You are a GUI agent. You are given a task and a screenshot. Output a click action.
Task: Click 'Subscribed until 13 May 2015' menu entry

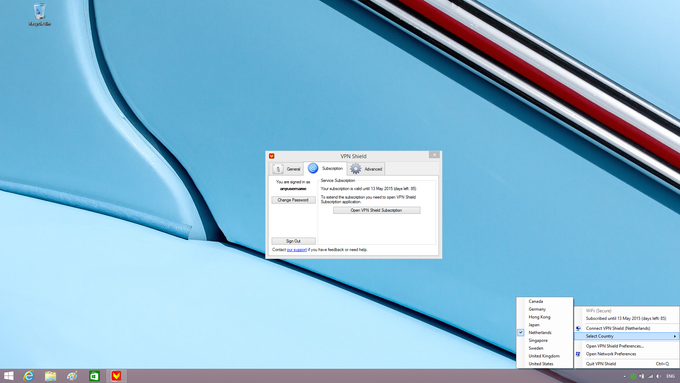[627, 318]
